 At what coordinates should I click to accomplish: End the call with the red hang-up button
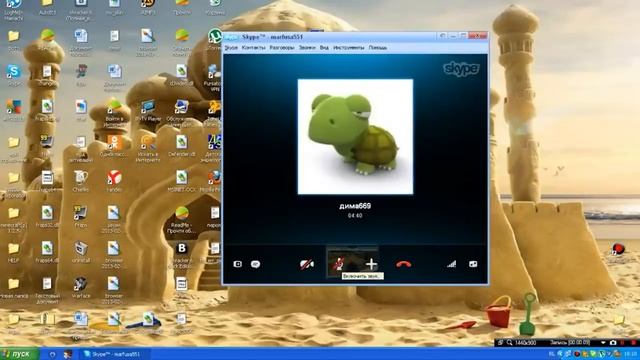coord(403,264)
